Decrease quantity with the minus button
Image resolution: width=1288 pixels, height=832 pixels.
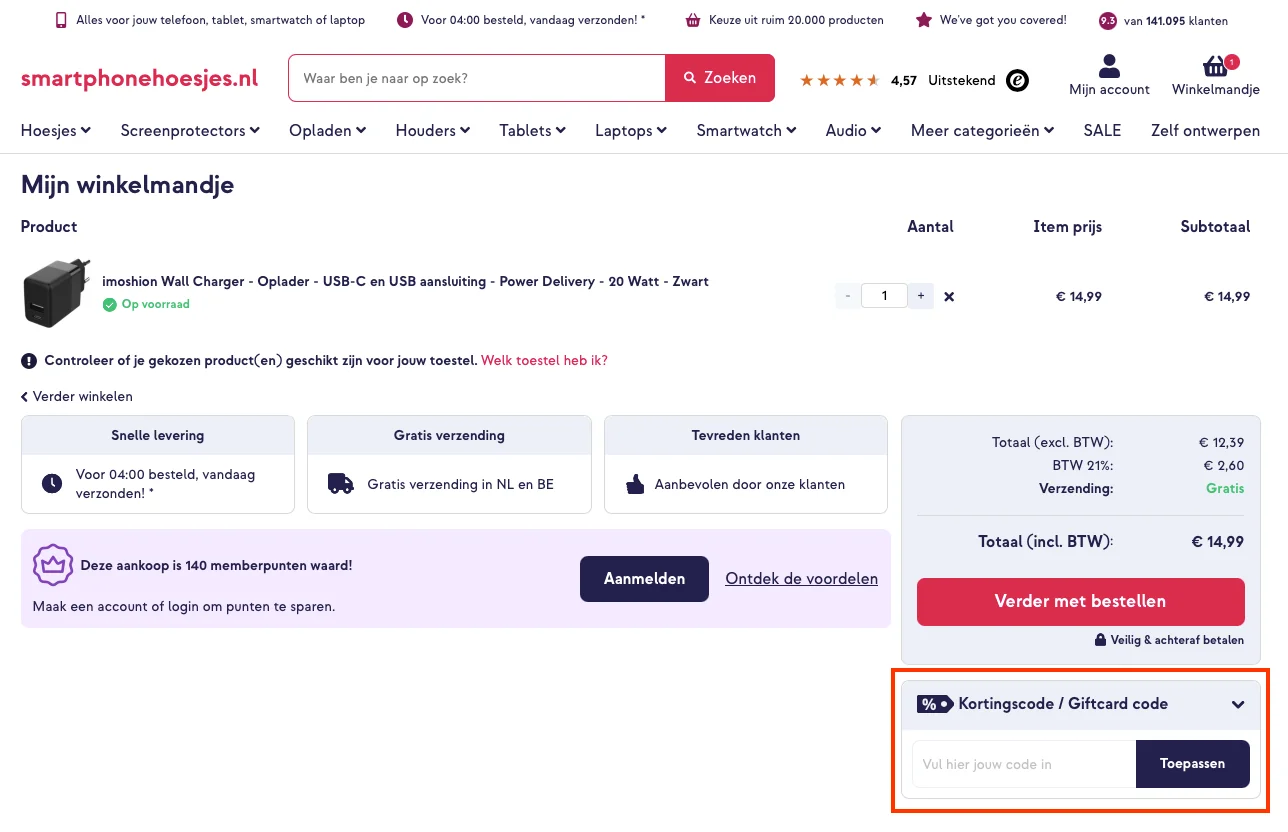pos(848,296)
